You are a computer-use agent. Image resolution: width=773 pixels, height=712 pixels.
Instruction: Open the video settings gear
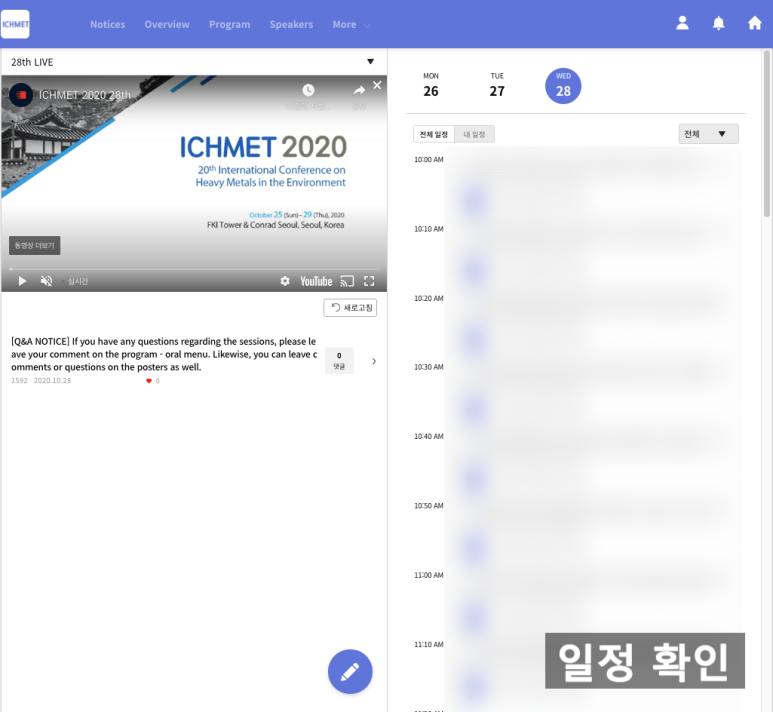(285, 281)
